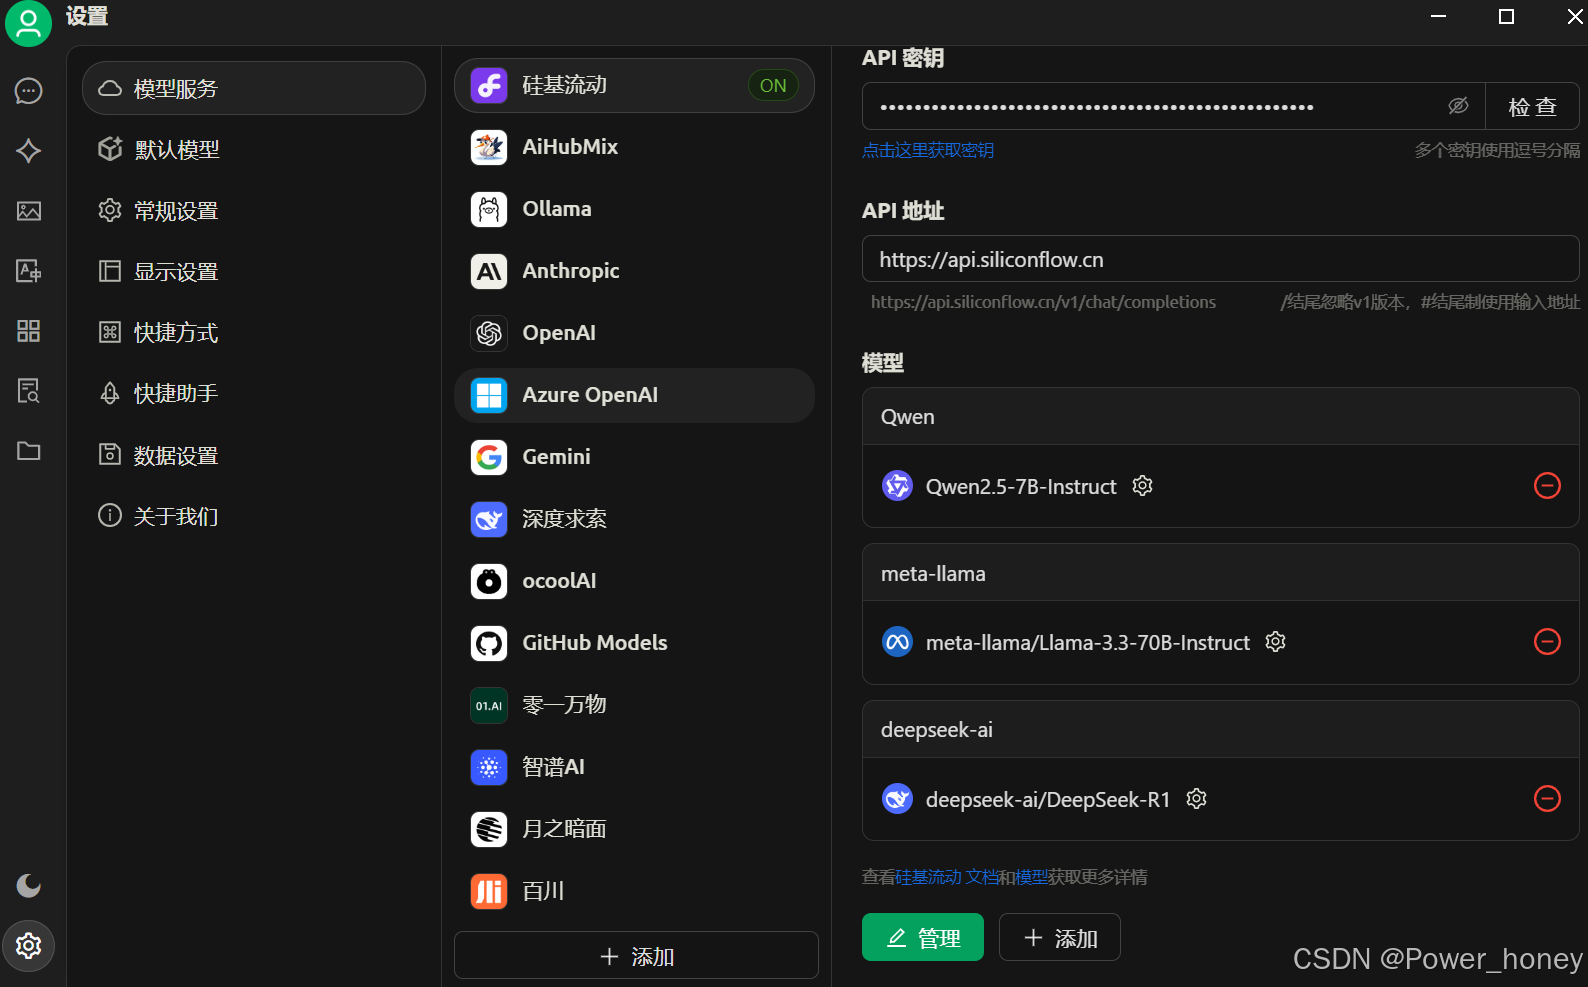Click the settings gear sidebar icon
1588x987 pixels.
pyautogui.click(x=29, y=945)
